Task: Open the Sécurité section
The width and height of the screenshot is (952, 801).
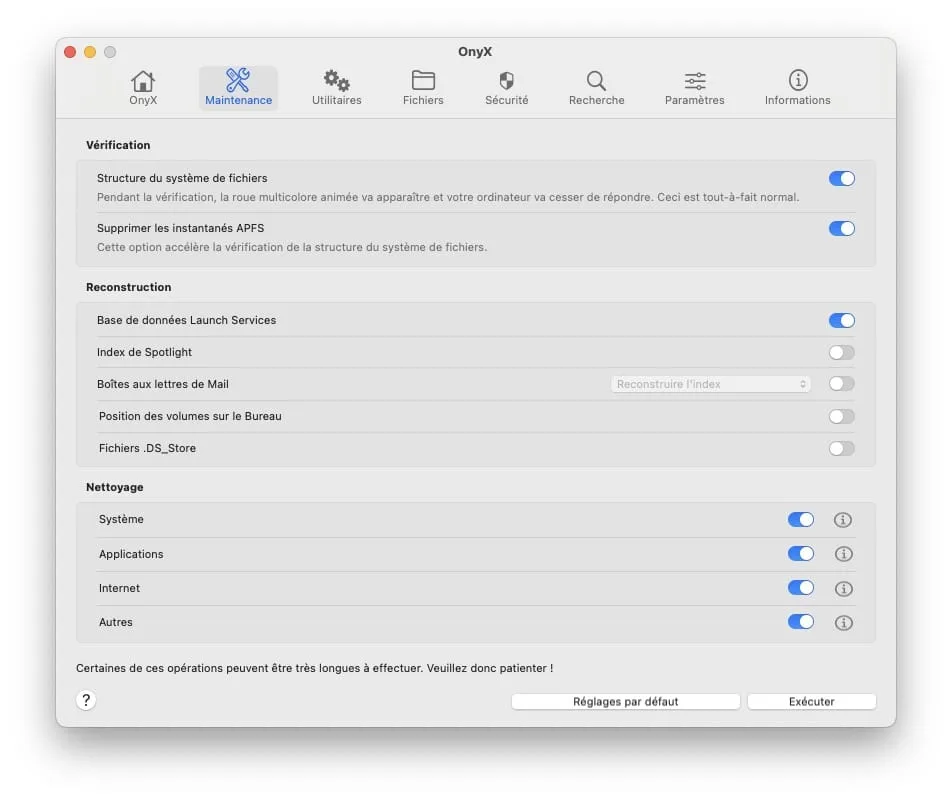Action: tap(505, 86)
